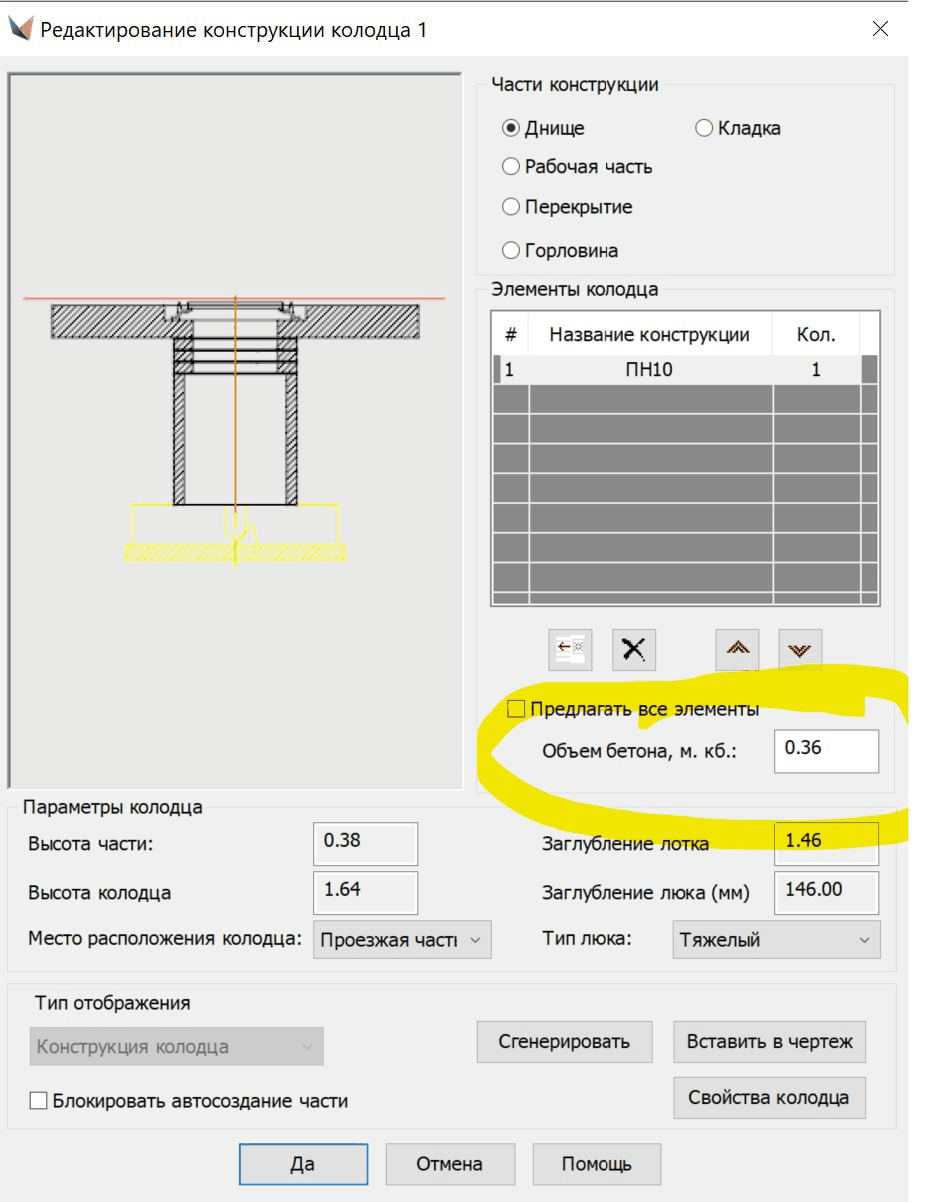The image size is (931, 1202).
Task: Click the Вставить в чертеж button
Action: 769,1041
